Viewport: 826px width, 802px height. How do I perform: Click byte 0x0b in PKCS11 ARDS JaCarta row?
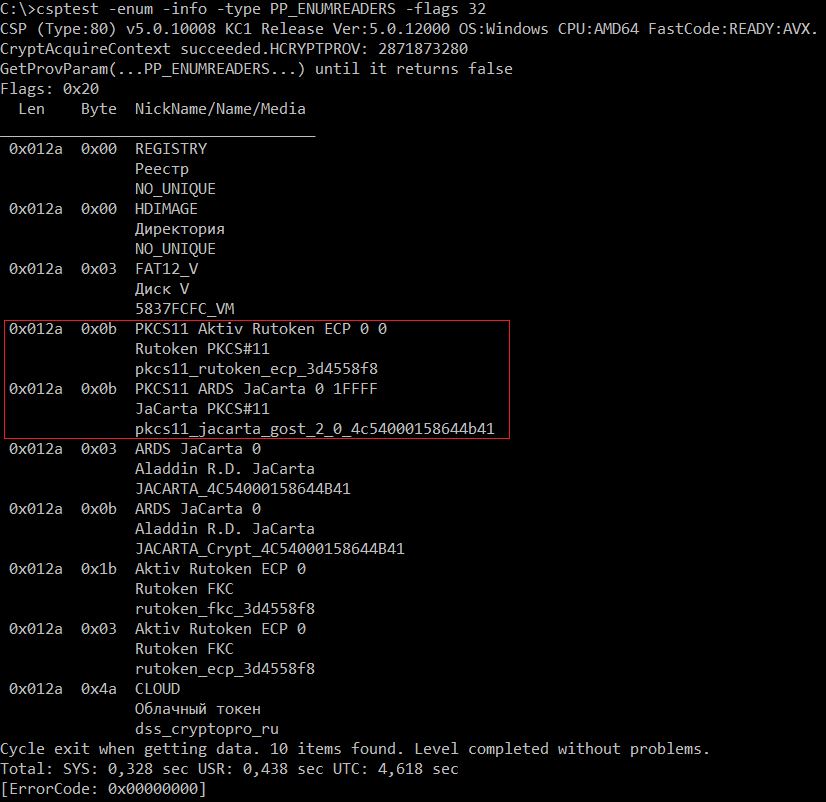(99, 389)
